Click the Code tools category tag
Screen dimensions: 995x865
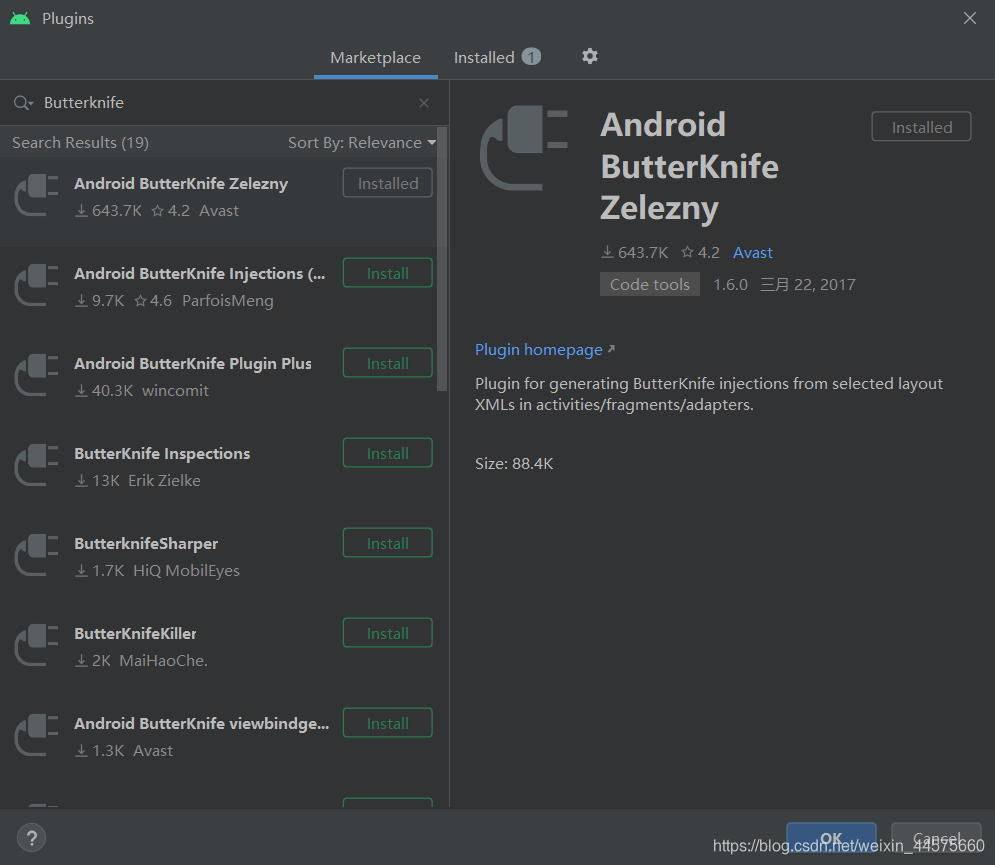[649, 284]
